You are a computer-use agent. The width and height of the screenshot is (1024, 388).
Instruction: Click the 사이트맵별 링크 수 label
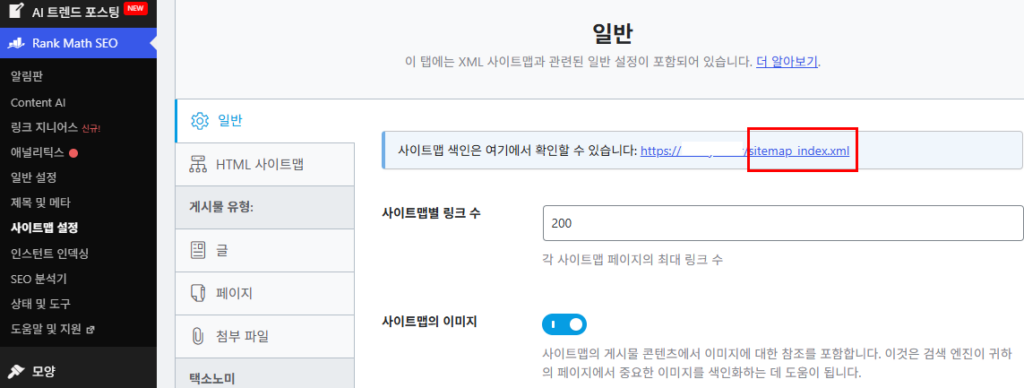431,212
